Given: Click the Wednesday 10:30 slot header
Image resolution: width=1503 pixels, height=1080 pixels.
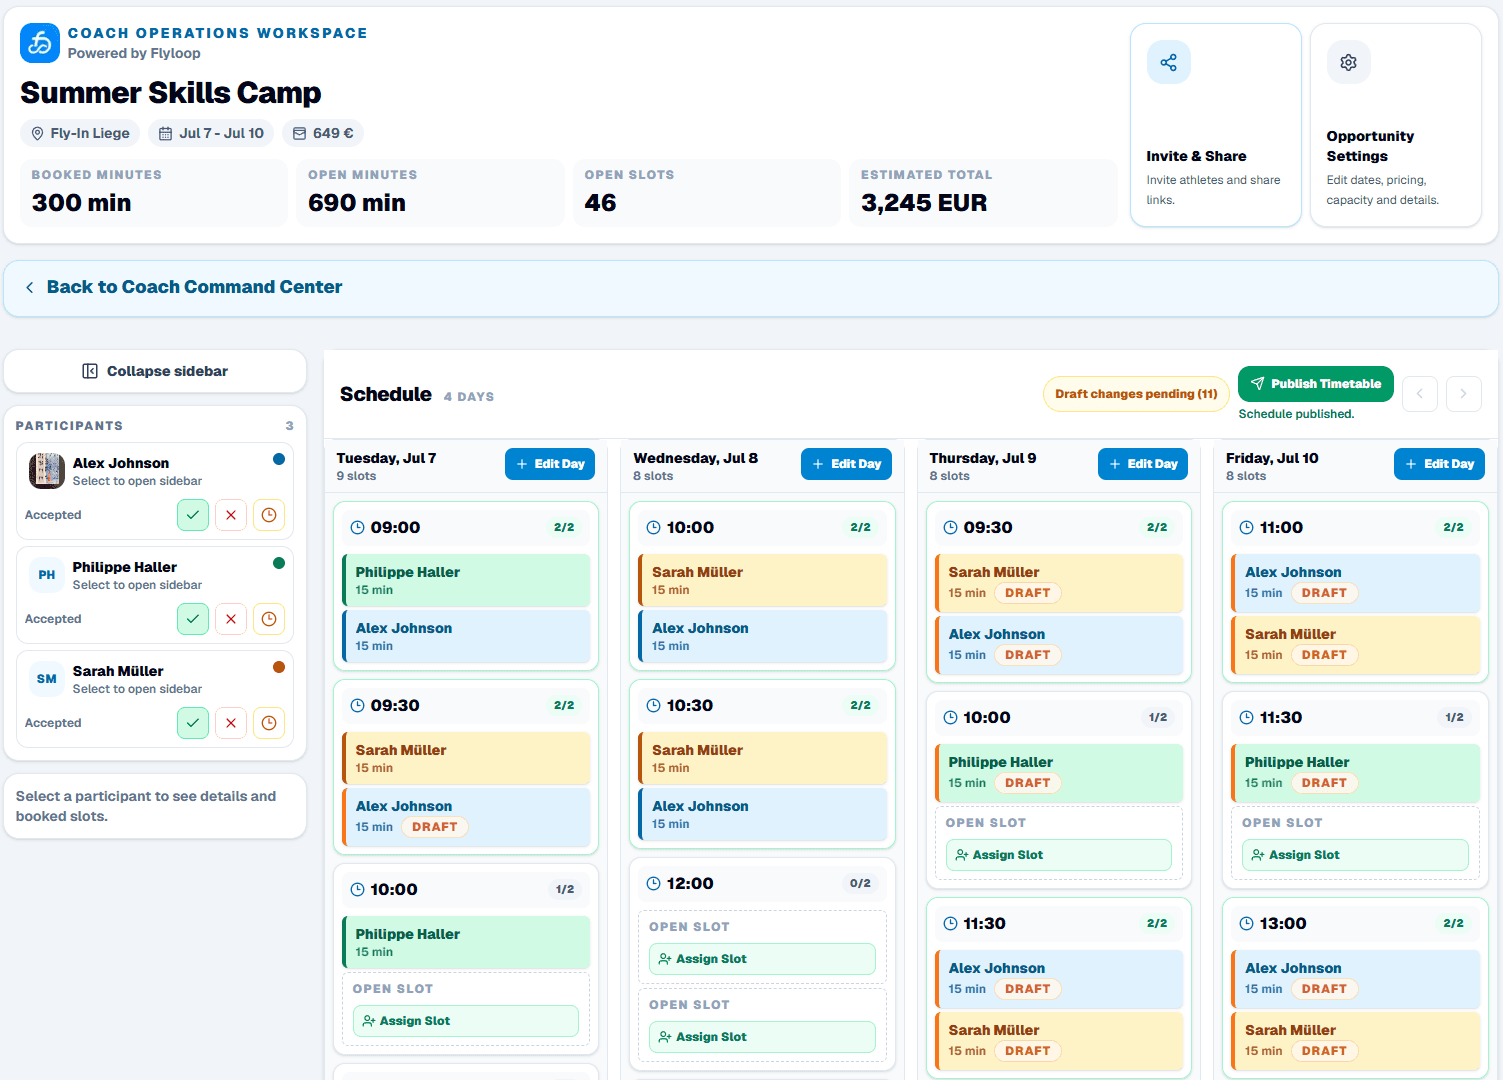Looking at the screenshot, I should pos(762,706).
